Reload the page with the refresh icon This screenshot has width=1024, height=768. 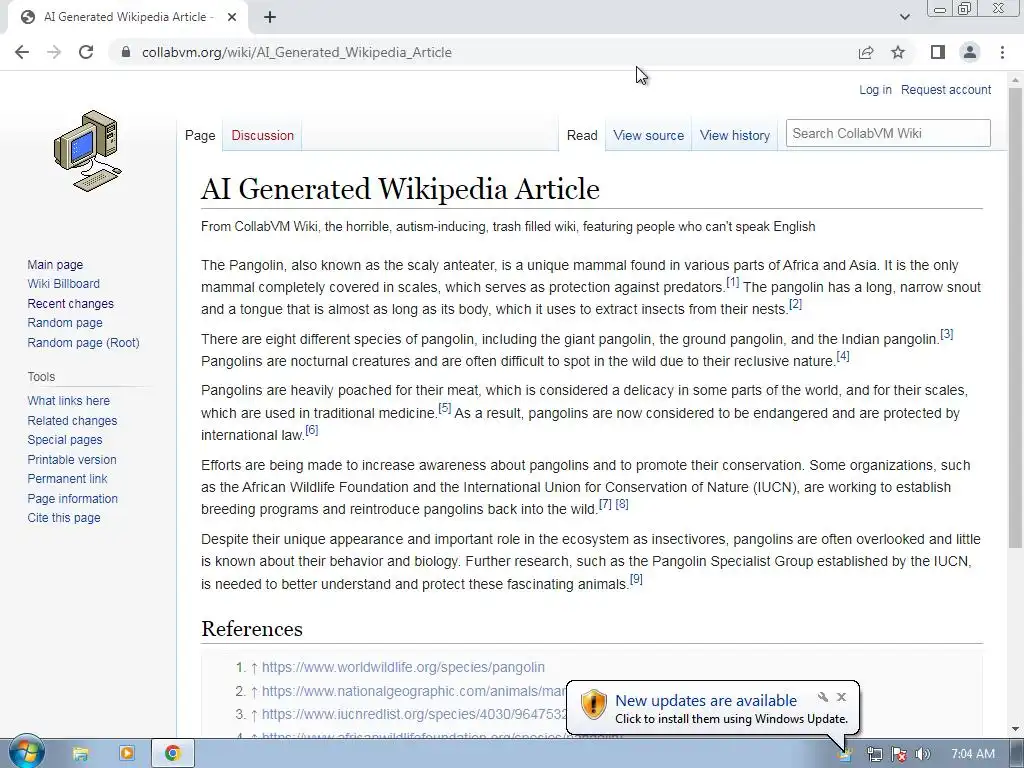click(x=86, y=52)
